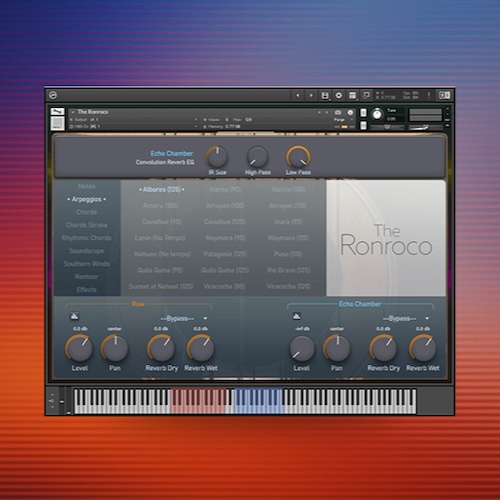Toggle the solo S button
500x500 pixels.
coord(364,113)
